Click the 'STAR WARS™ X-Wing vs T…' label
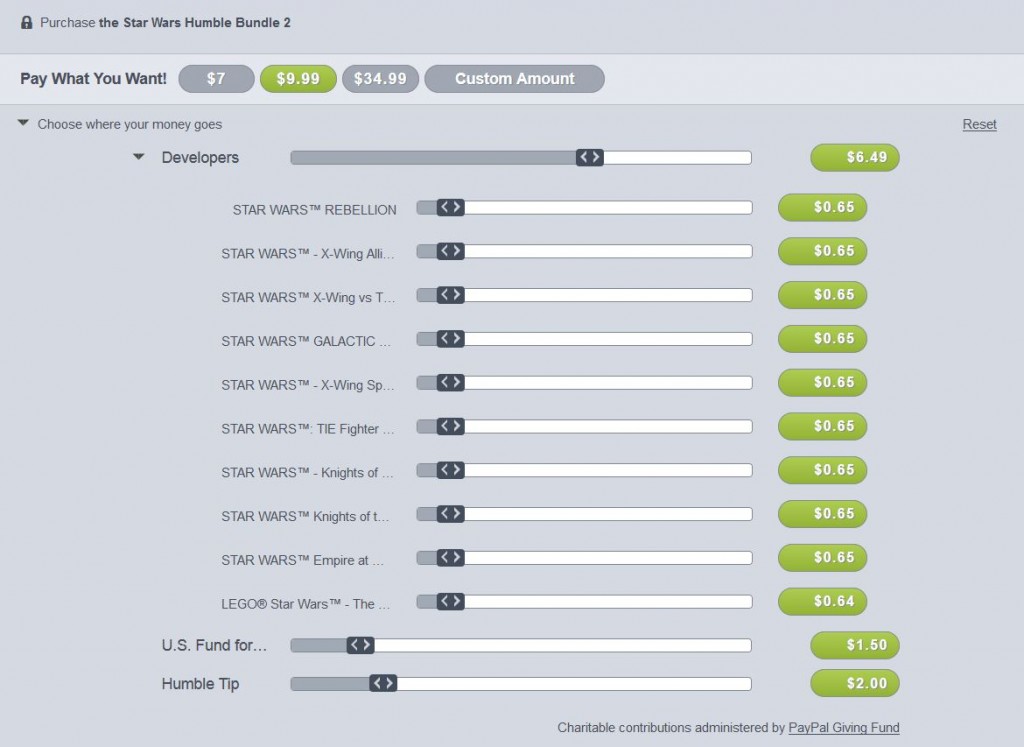This screenshot has height=747, width=1024. pyautogui.click(x=308, y=297)
